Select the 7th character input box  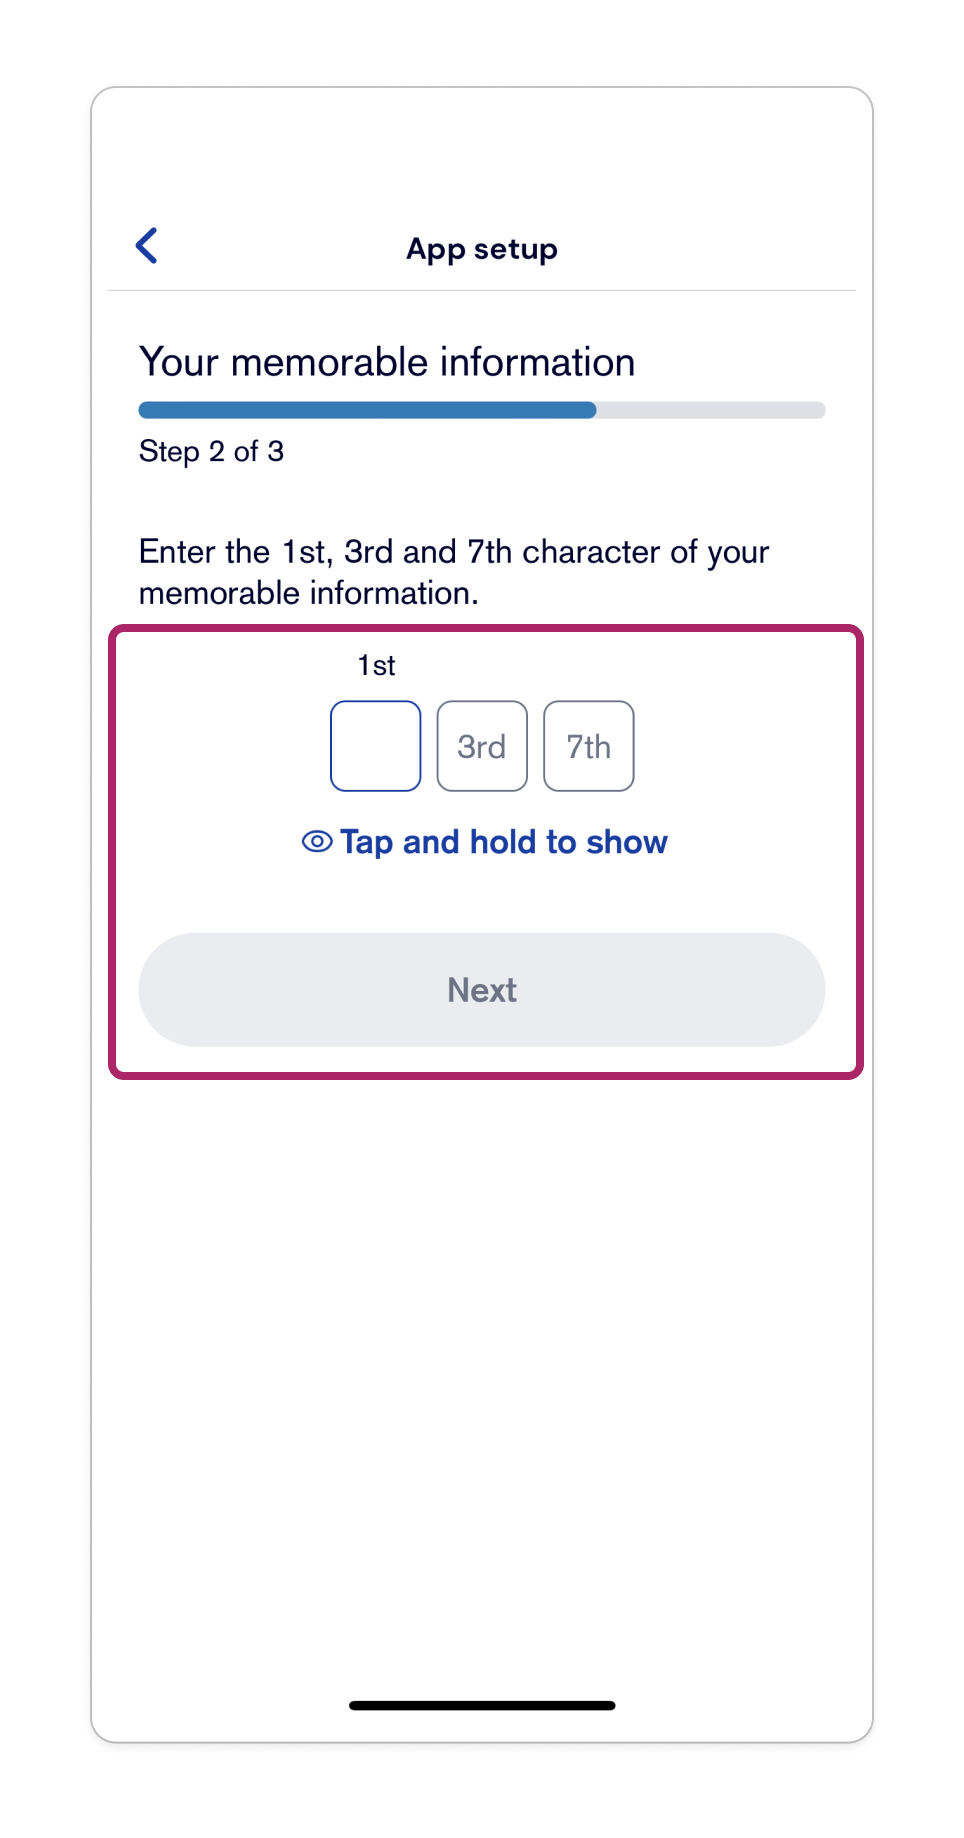[588, 746]
